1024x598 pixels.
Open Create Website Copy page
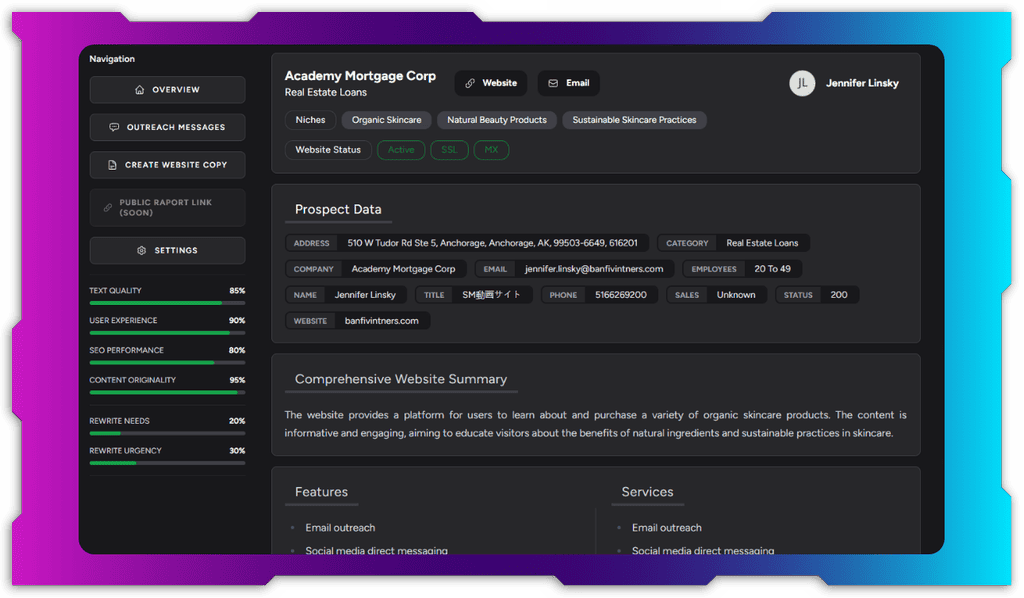[167, 165]
